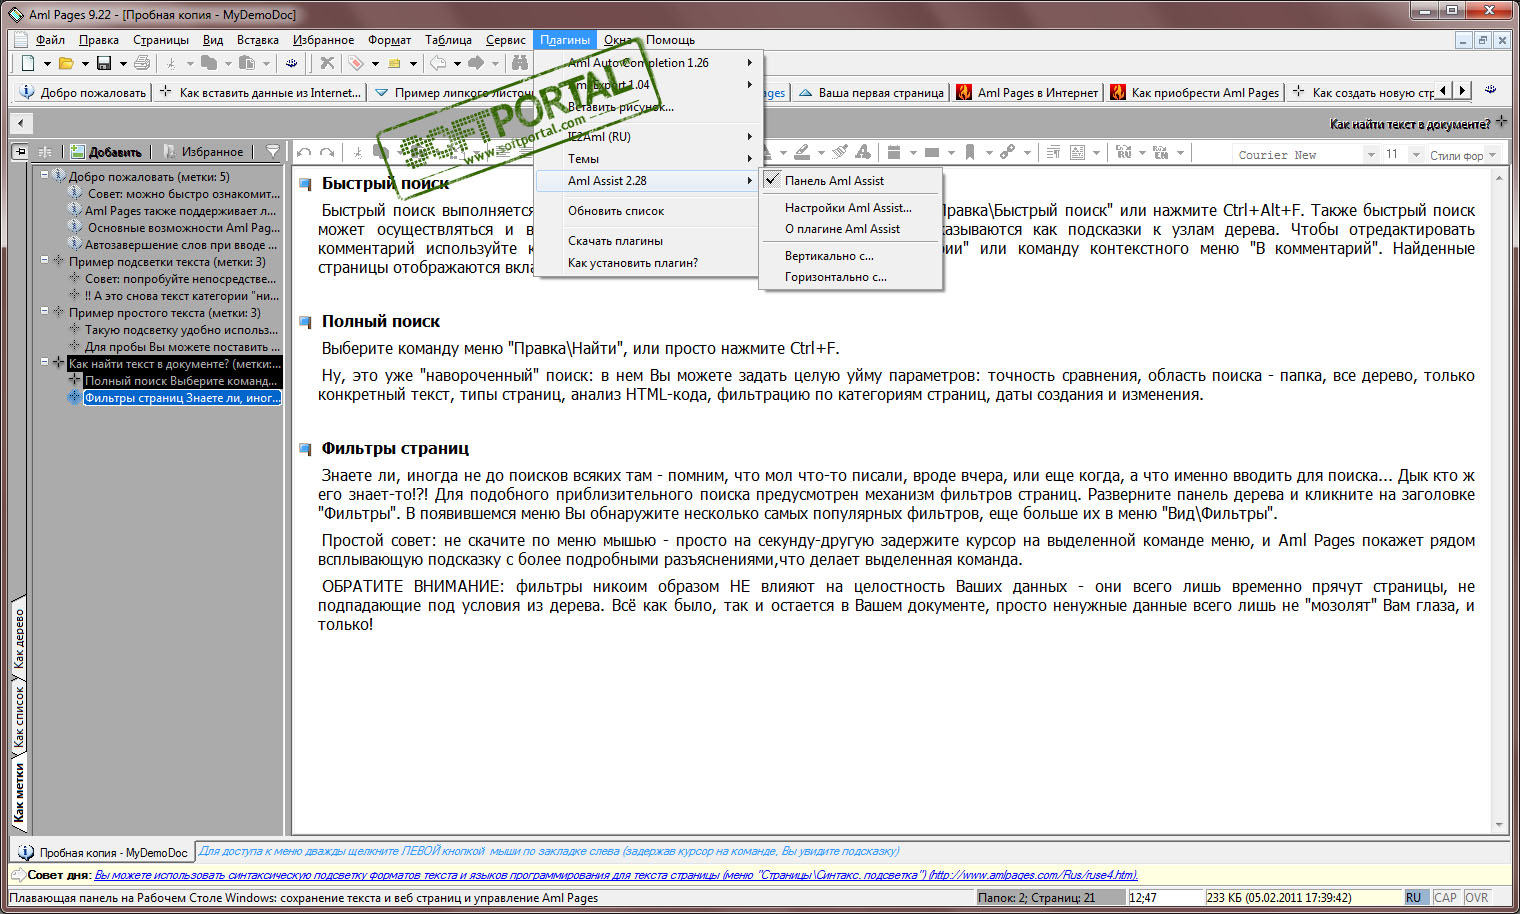Click the calendar date insert icon
The height and width of the screenshot is (914, 1520).
click(894, 153)
